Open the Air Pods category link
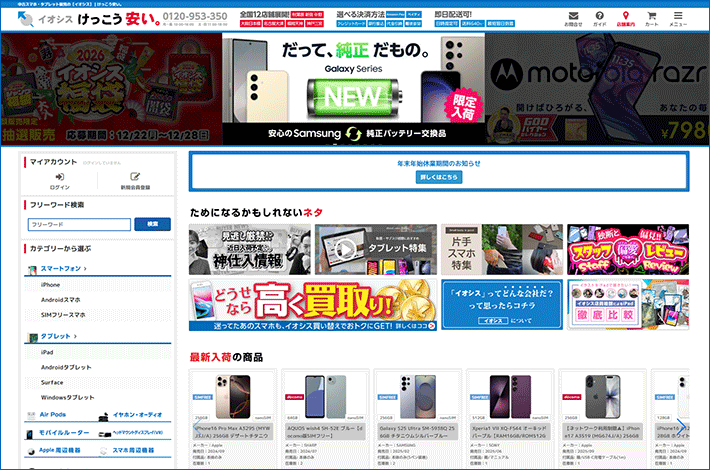The width and height of the screenshot is (710, 470). pyautogui.click(x=52, y=414)
